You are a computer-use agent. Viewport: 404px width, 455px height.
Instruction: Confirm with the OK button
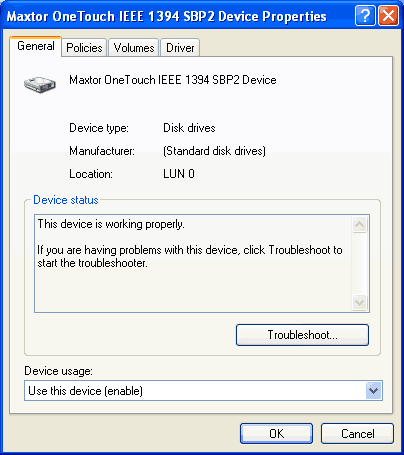point(276,433)
